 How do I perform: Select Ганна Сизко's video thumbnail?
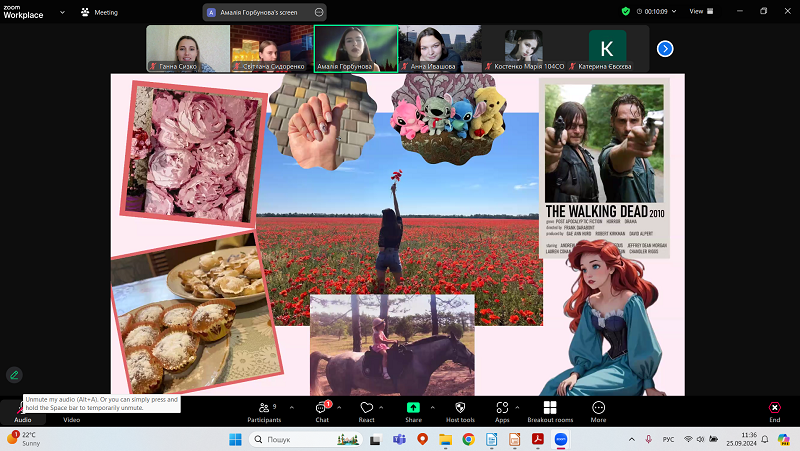tap(188, 48)
